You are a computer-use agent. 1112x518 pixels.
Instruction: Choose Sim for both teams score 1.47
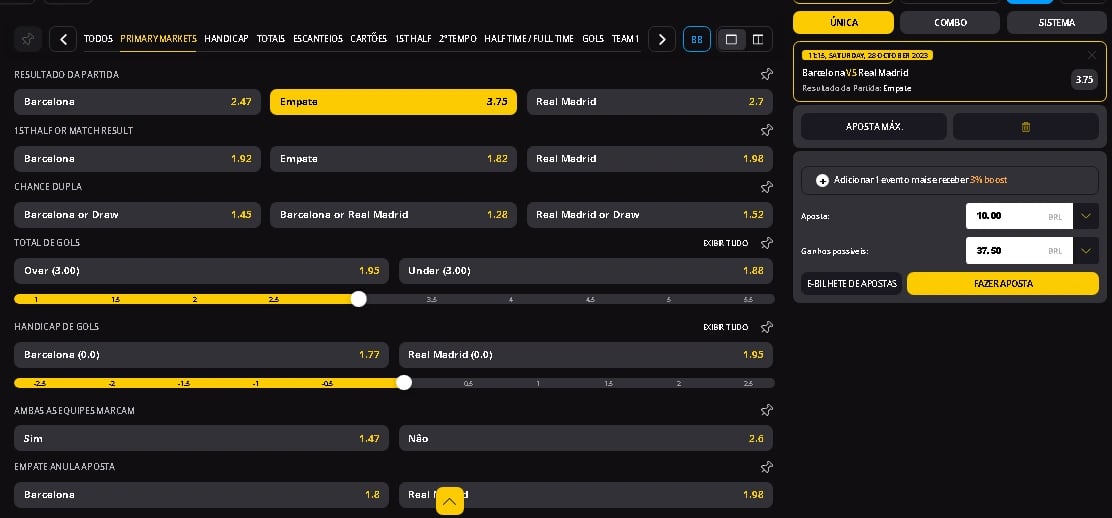[x=201, y=439]
